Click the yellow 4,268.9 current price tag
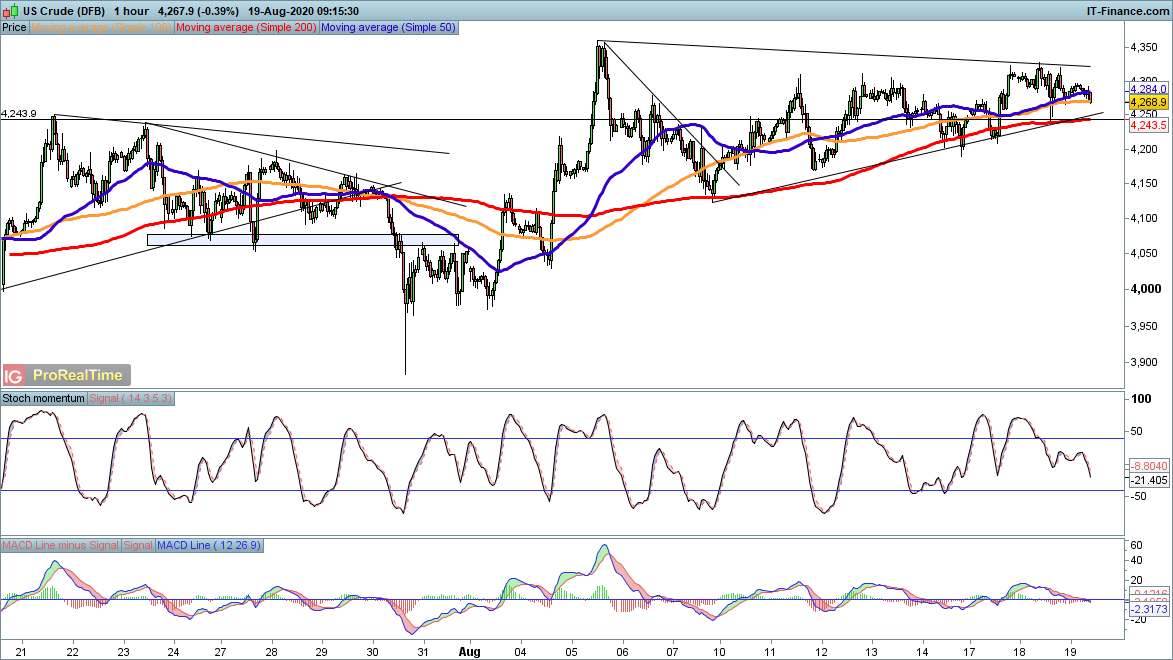Image resolution: width=1173 pixels, height=660 pixels. click(x=1148, y=102)
